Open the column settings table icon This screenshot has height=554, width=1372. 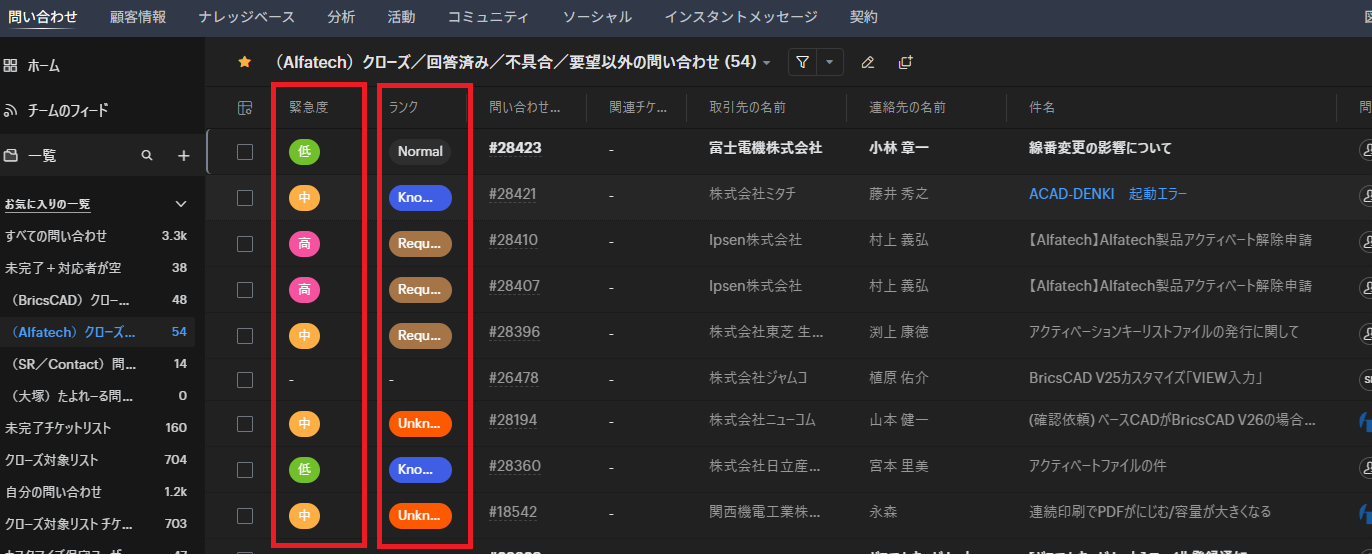click(x=245, y=108)
